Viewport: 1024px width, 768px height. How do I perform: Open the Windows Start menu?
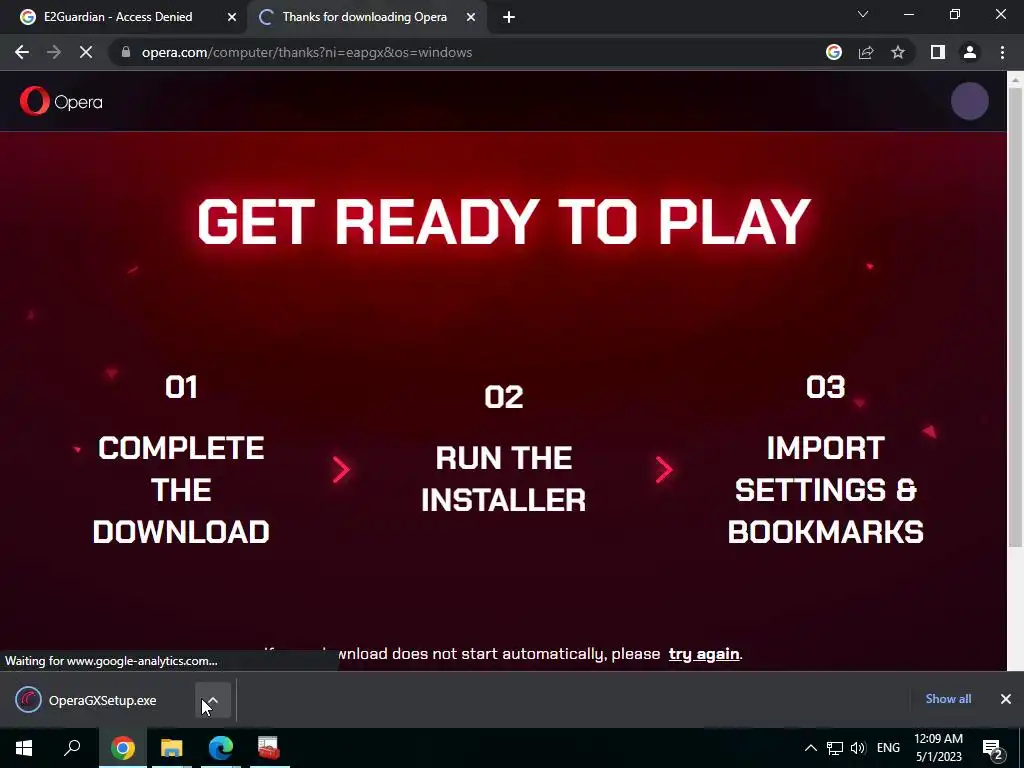[24, 748]
